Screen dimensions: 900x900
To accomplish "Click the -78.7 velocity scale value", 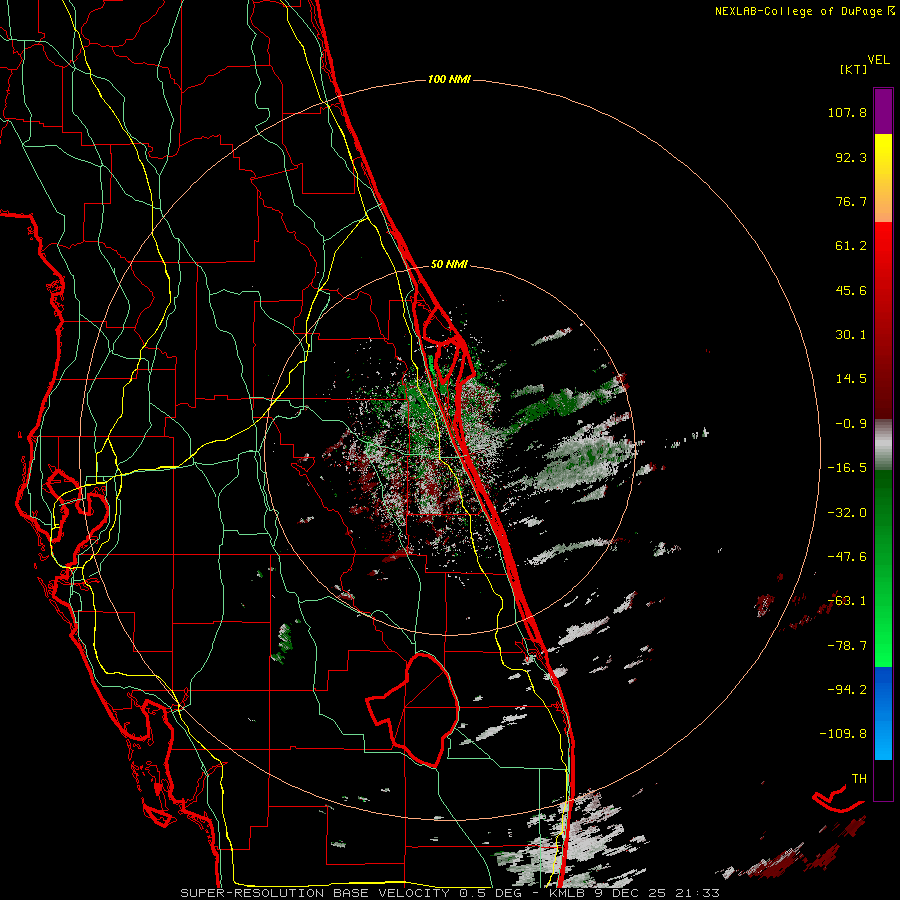I will pyautogui.click(x=847, y=646).
